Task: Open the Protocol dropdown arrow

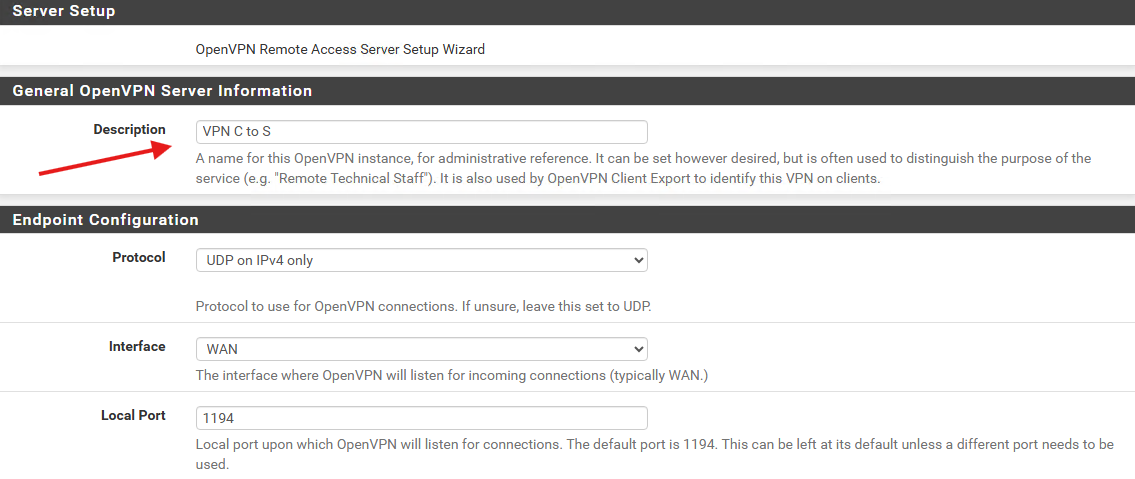Action: [x=638, y=259]
